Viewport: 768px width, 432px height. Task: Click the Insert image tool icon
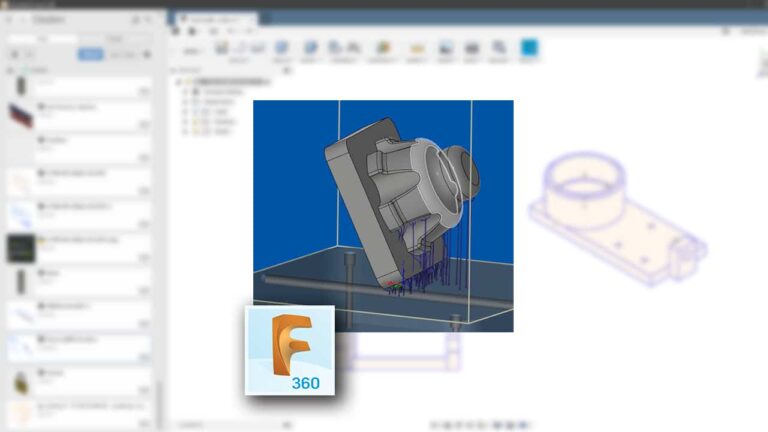point(445,48)
